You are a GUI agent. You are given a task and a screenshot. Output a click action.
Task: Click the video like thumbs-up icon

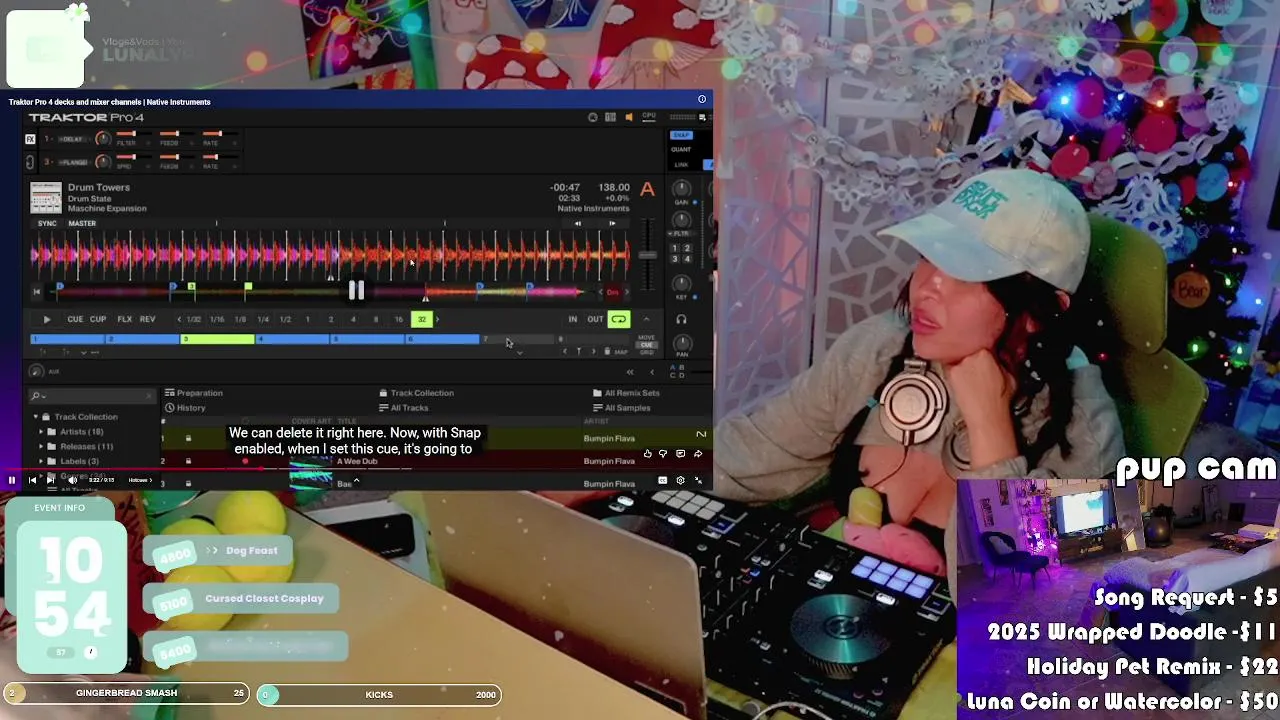(647, 454)
